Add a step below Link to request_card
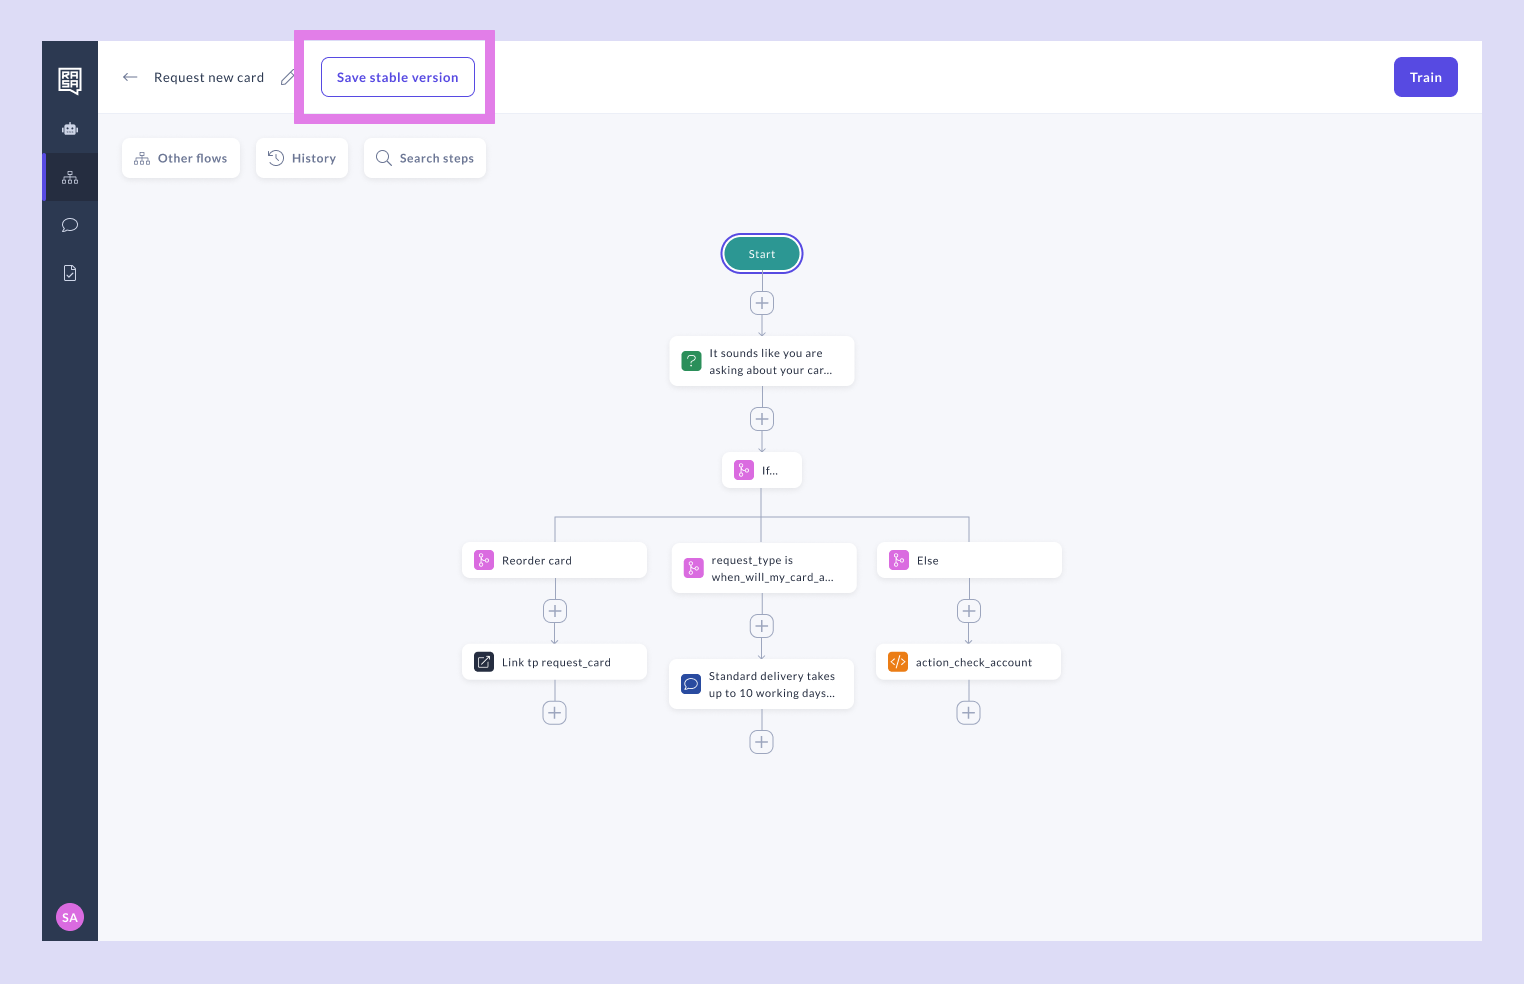This screenshot has height=984, width=1524. click(555, 713)
